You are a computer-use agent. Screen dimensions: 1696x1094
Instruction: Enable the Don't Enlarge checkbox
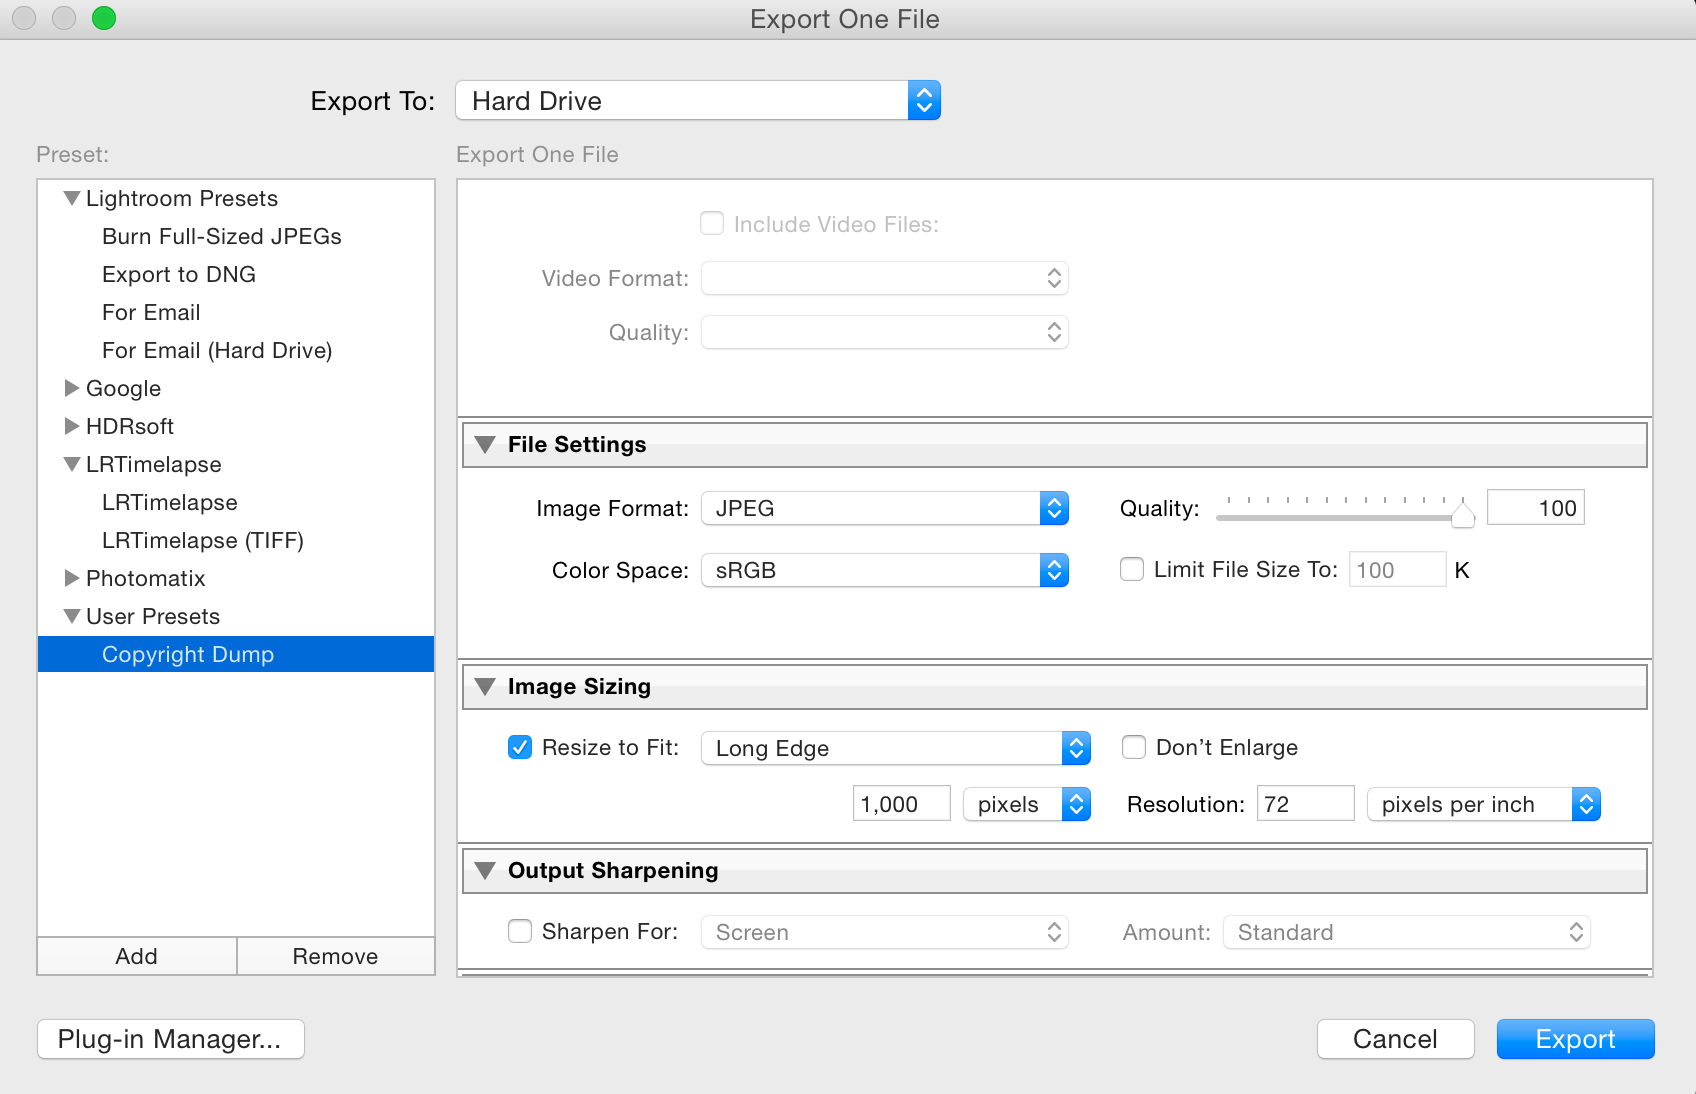coord(1134,747)
